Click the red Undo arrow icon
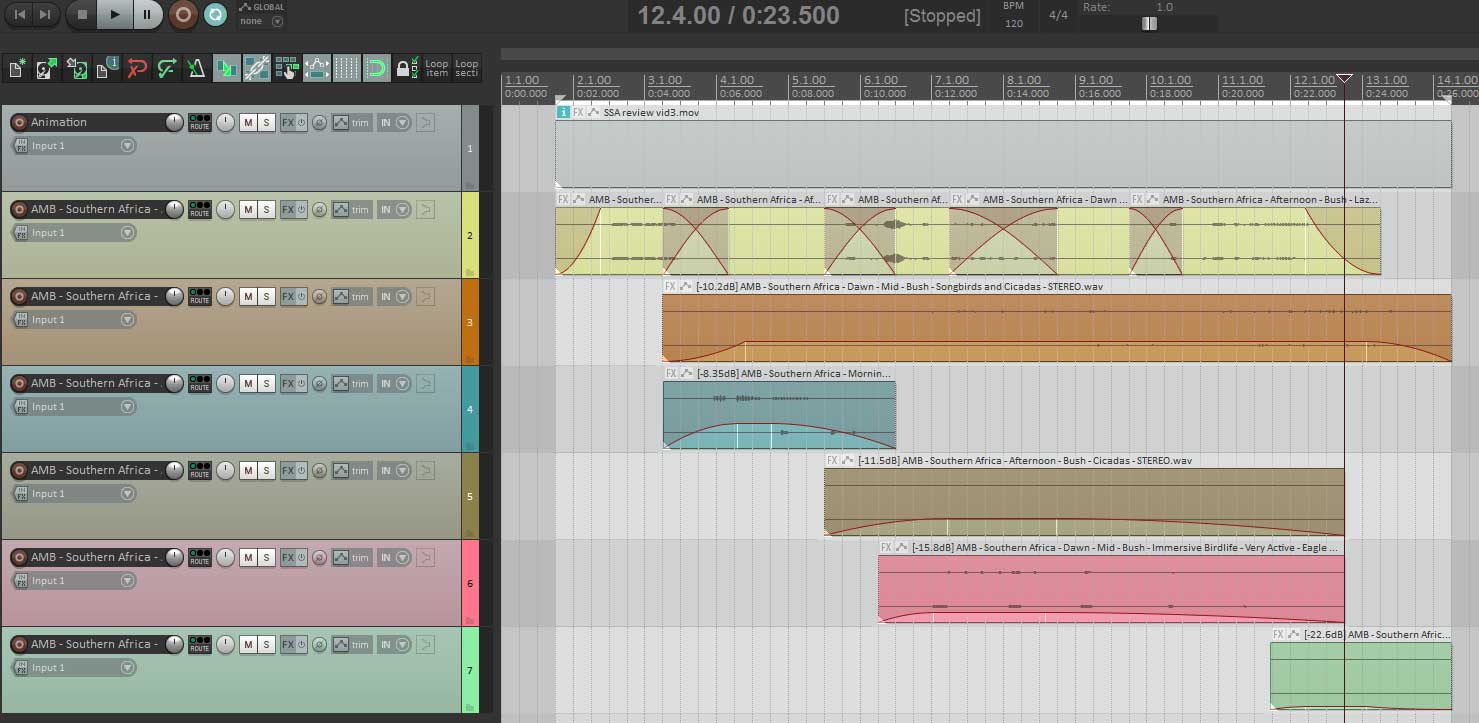Image resolution: width=1479 pixels, height=723 pixels. 137,69
